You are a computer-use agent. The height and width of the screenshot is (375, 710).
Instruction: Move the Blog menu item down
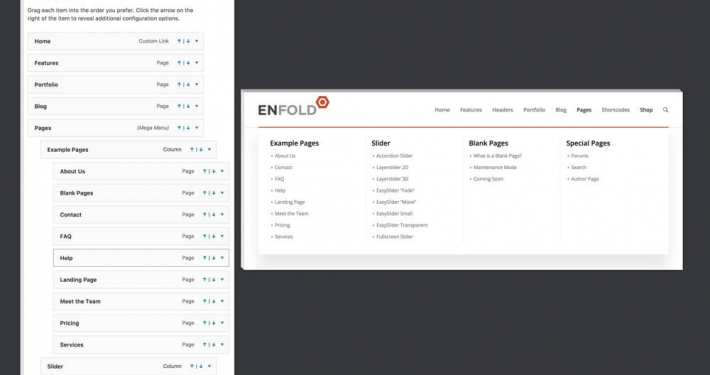point(188,106)
